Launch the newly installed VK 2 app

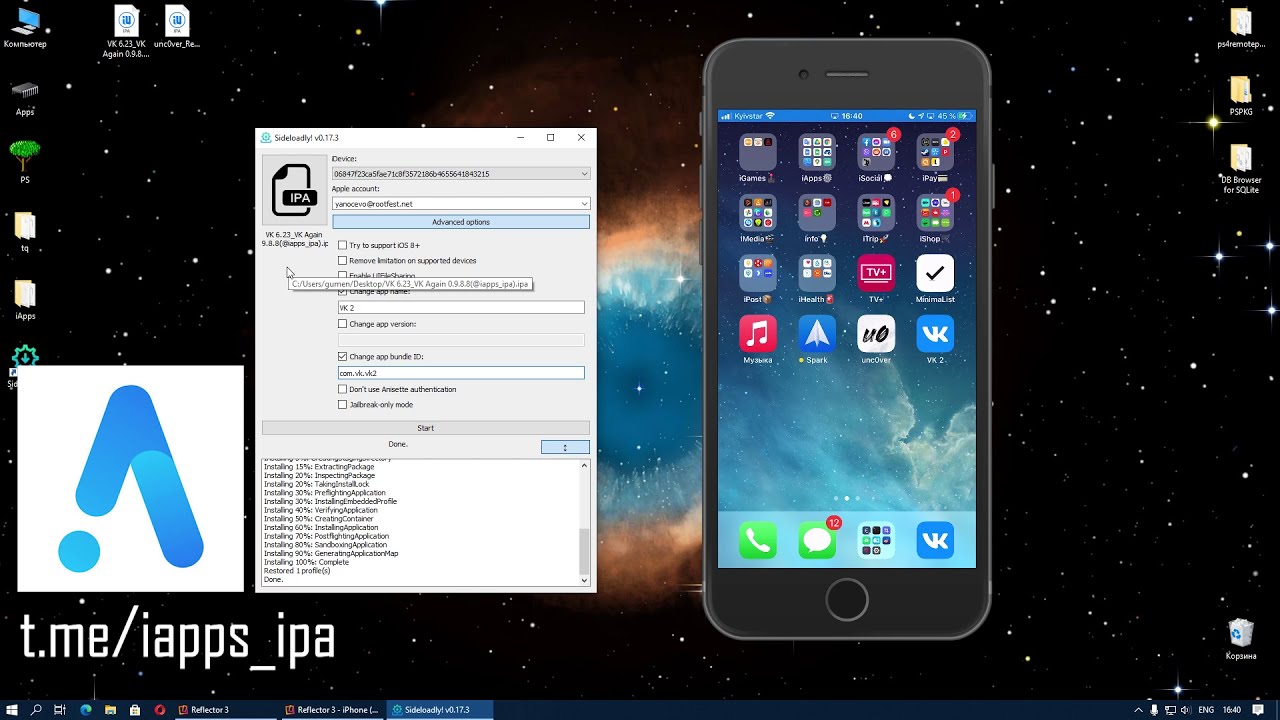click(935, 333)
